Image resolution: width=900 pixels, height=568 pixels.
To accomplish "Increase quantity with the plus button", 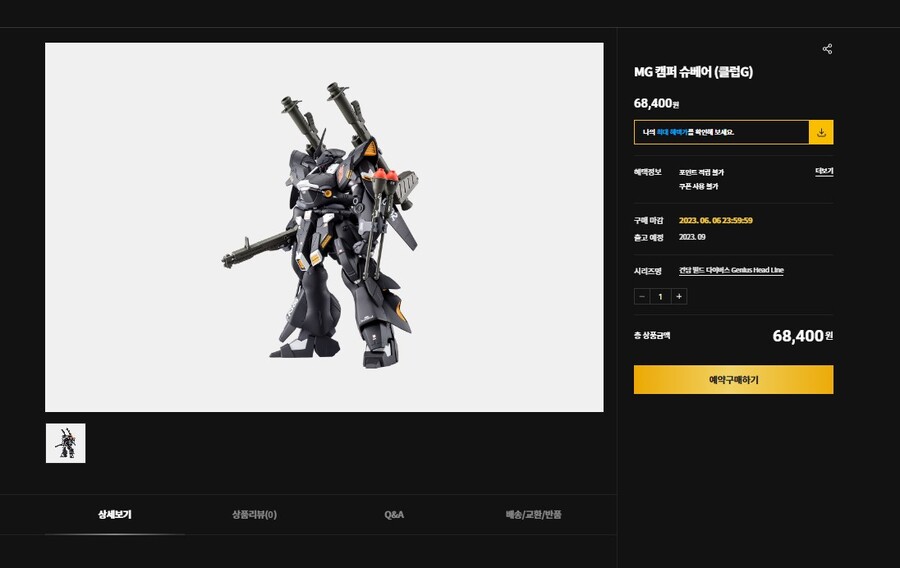I will pos(679,296).
